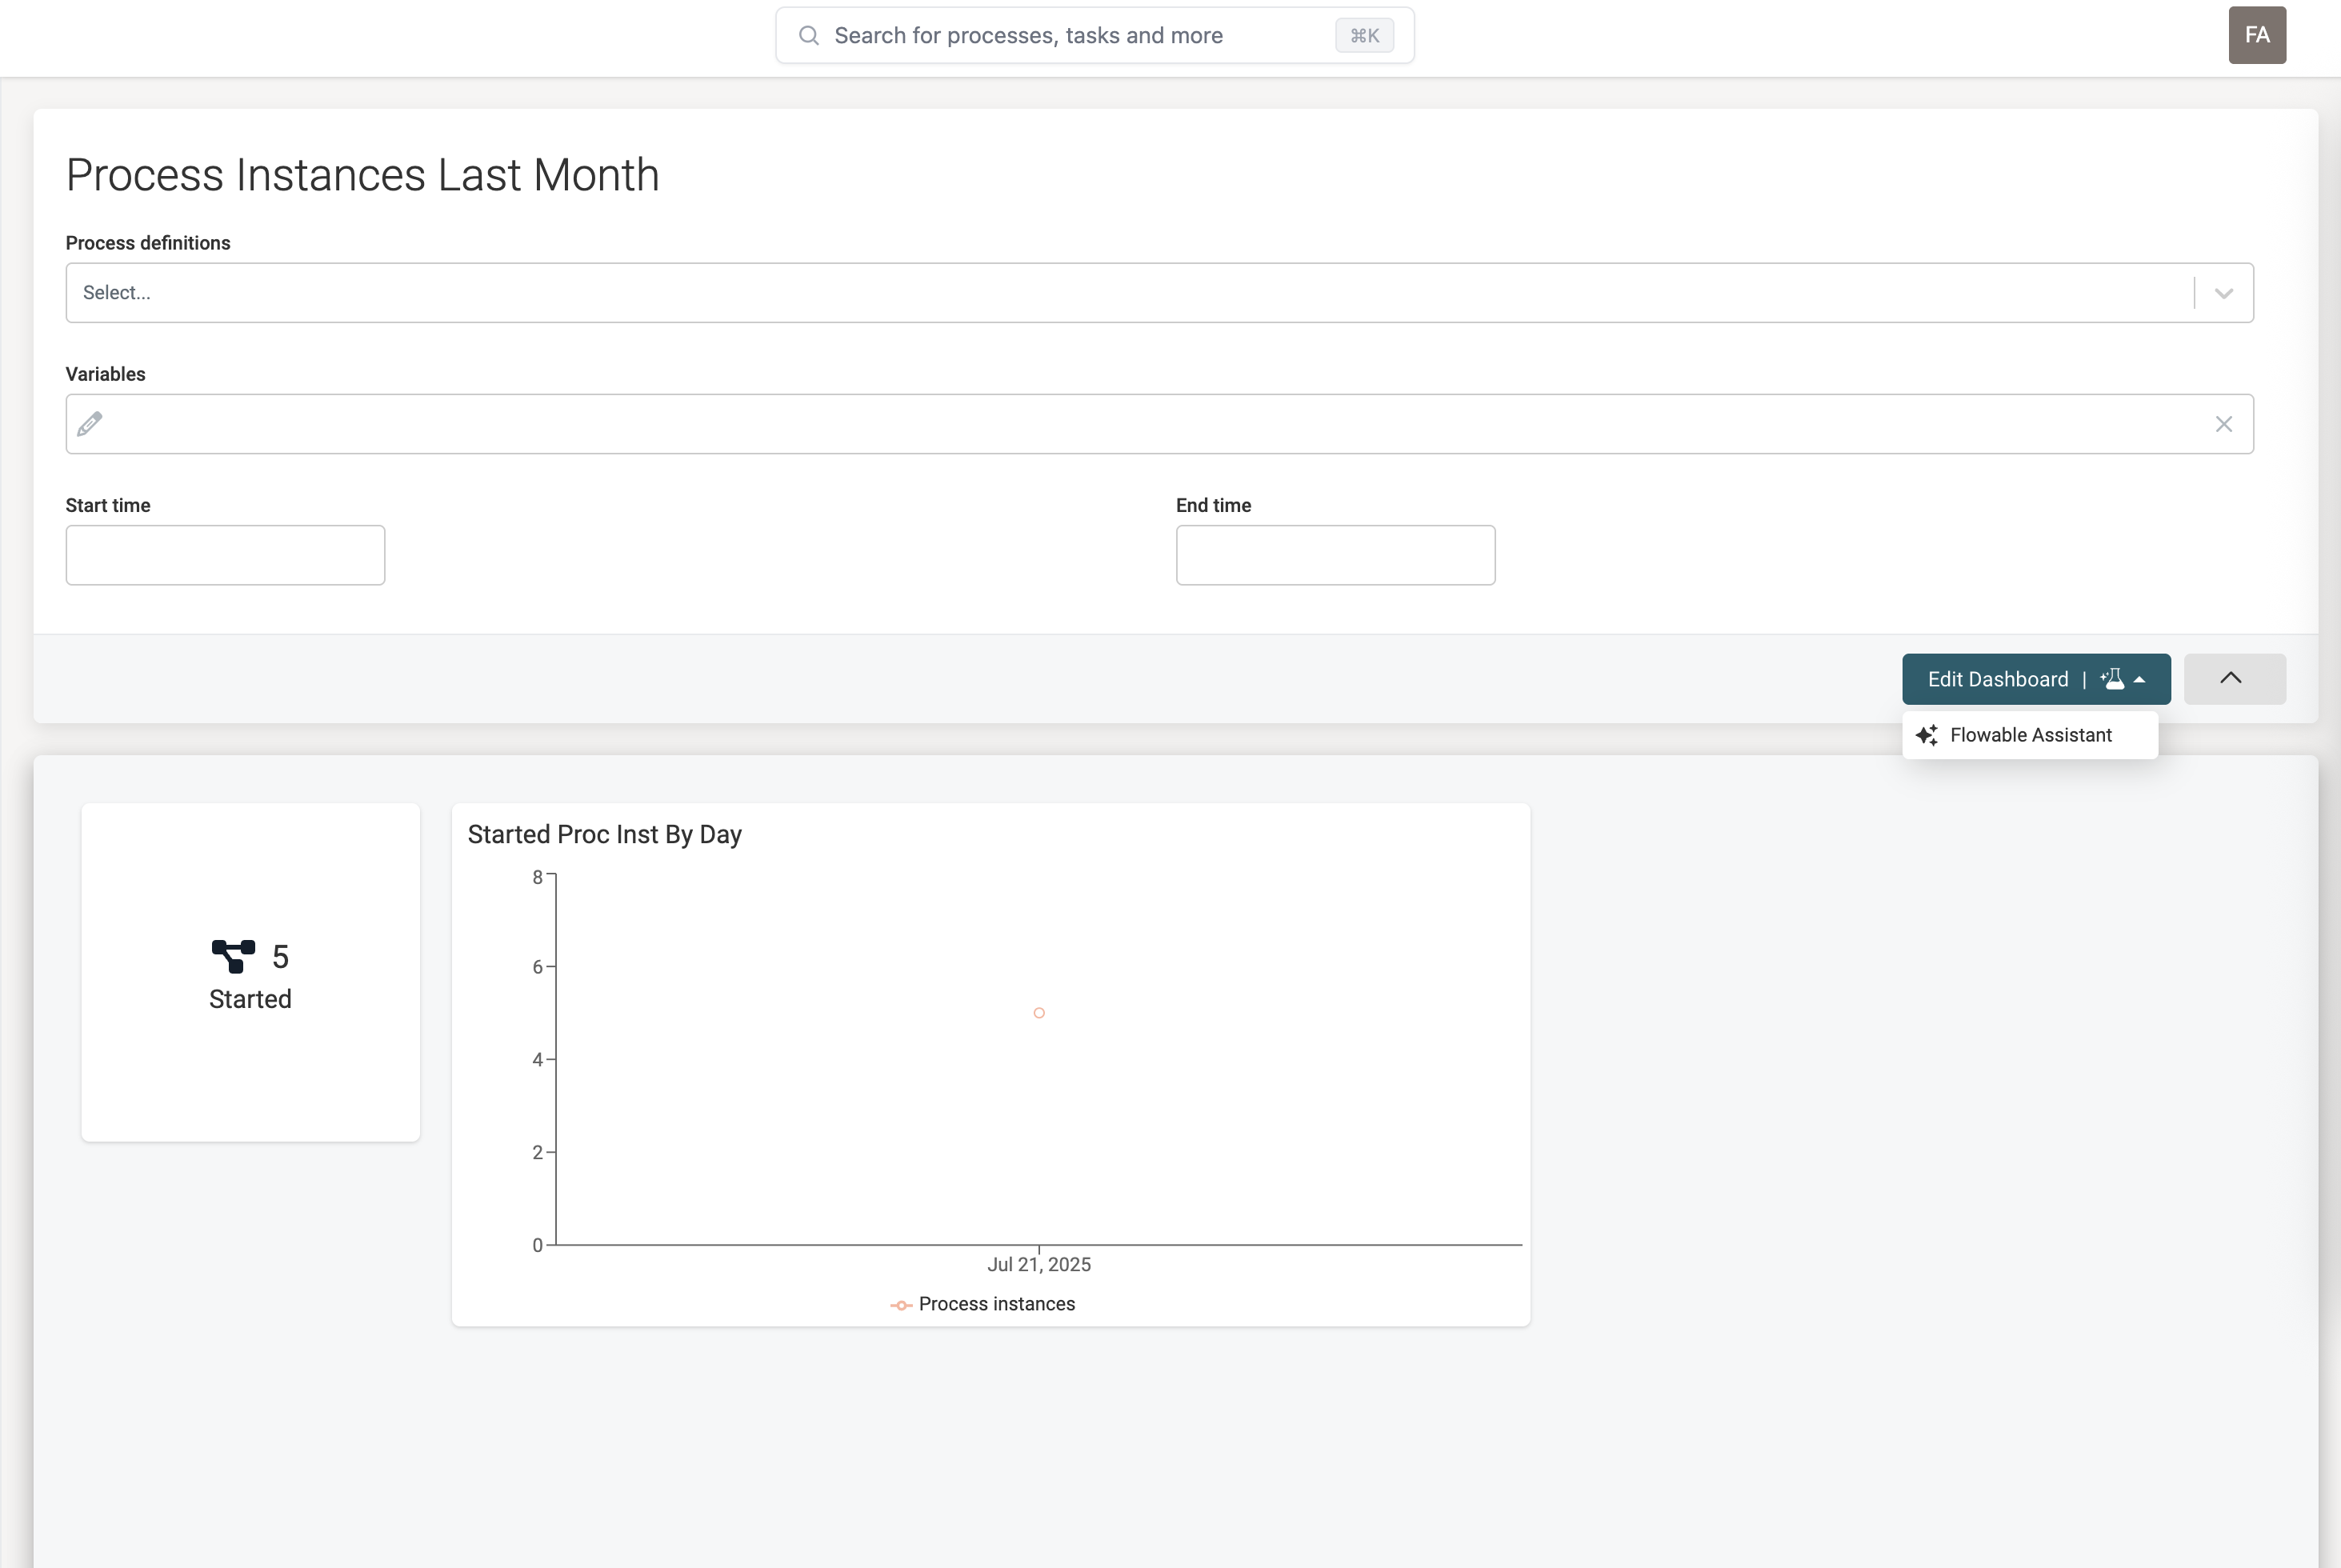
Task: Toggle the data point on the chart line
Action: tap(1039, 1012)
